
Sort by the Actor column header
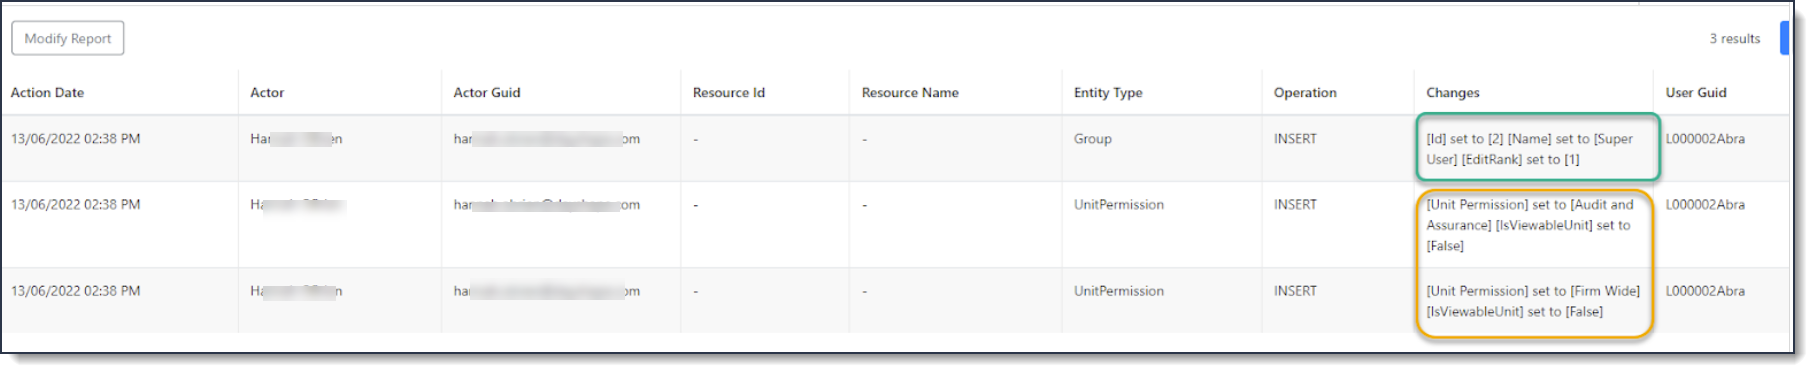(x=267, y=92)
